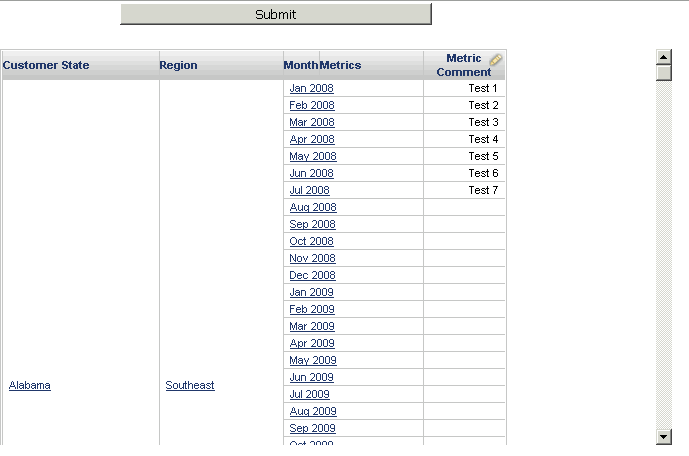
Task: Select the Jan 2008 month link
Action: pyautogui.click(x=311, y=88)
